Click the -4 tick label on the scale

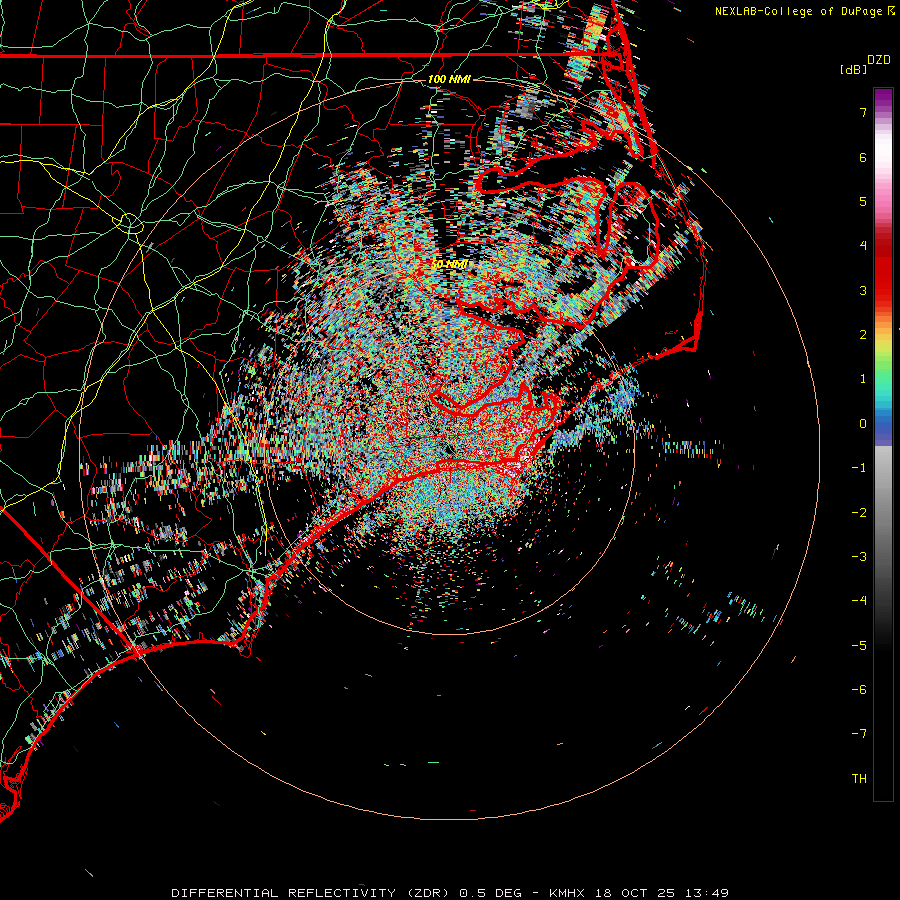point(859,601)
